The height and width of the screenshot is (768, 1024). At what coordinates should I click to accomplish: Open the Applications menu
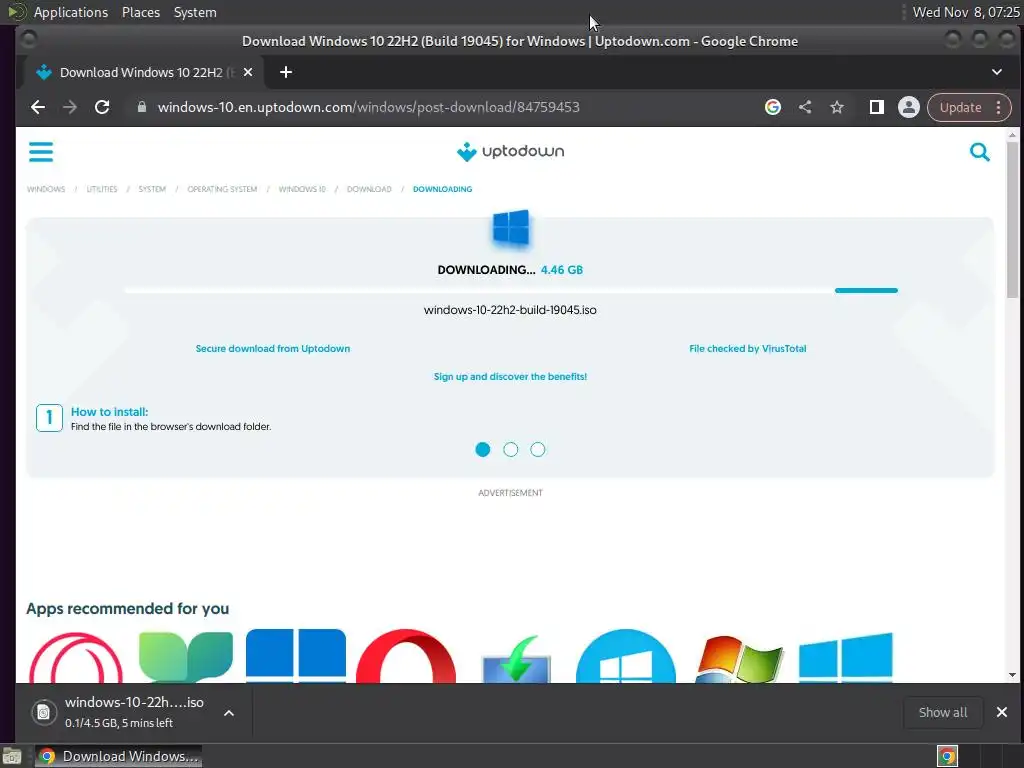click(x=71, y=12)
